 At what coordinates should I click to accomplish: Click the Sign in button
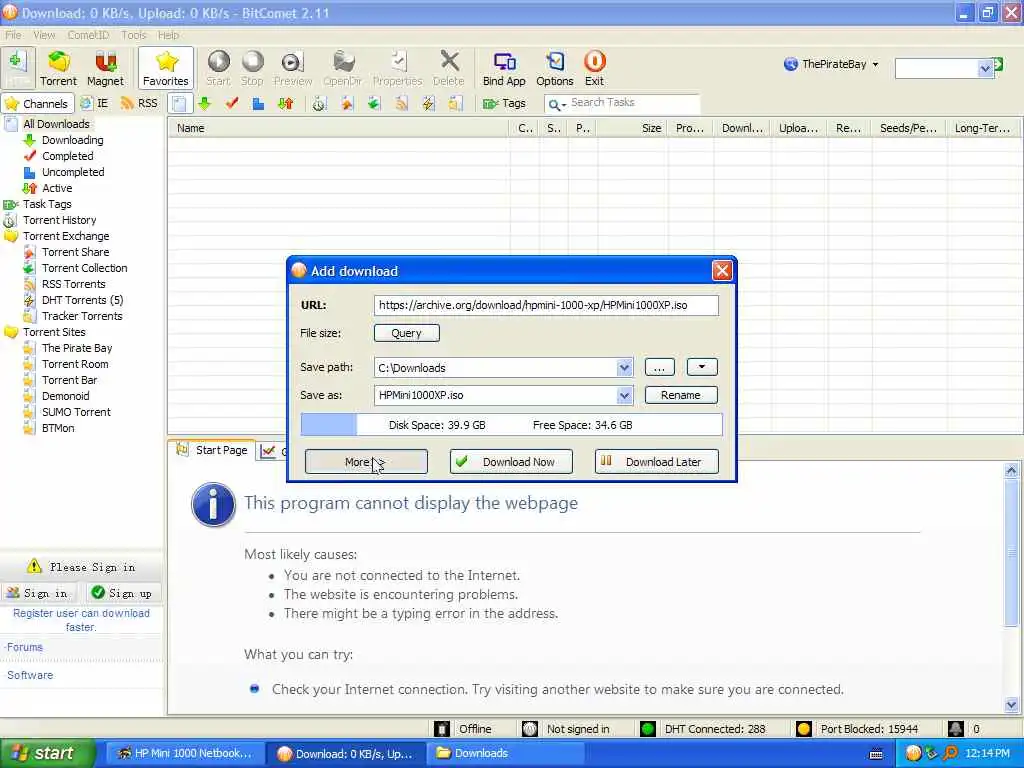pos(39,593)
